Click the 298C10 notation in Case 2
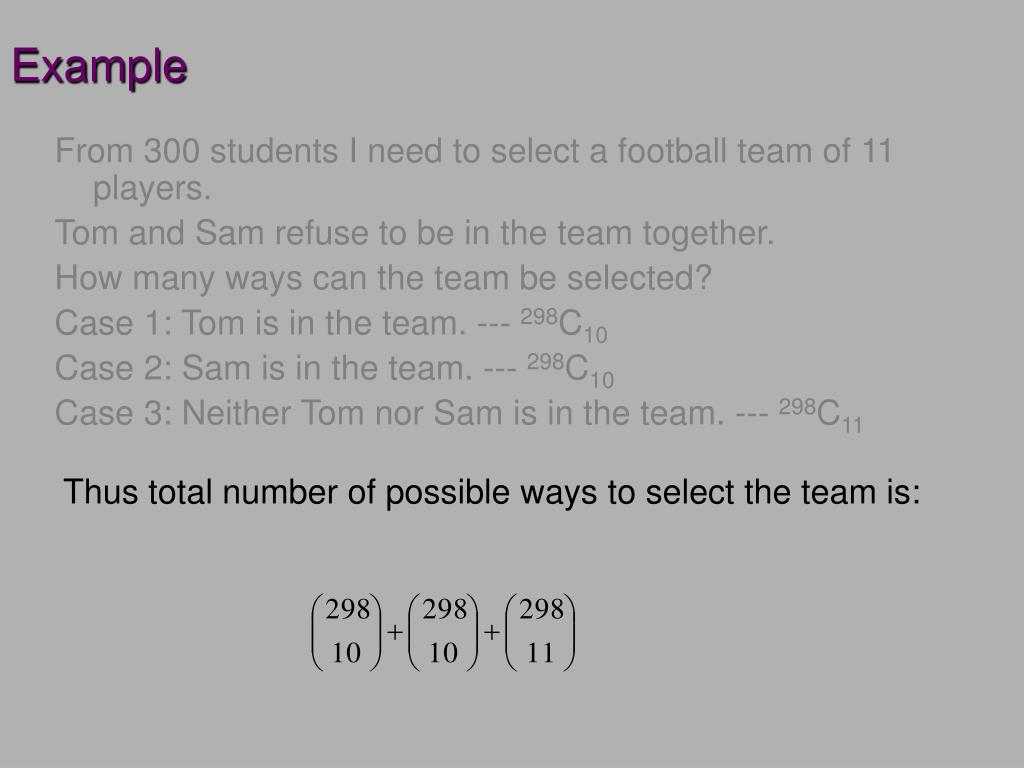This screenshot has height=768, width=1024. (x=570, y=370)
